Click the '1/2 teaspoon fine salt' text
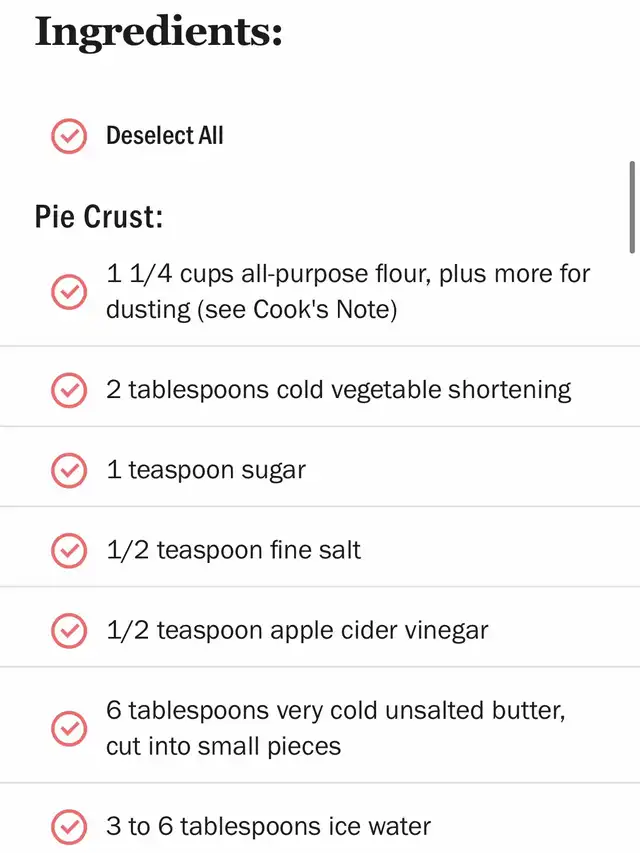Image resolution: width=640 pixels, height=853 pixels. point(233,550)
